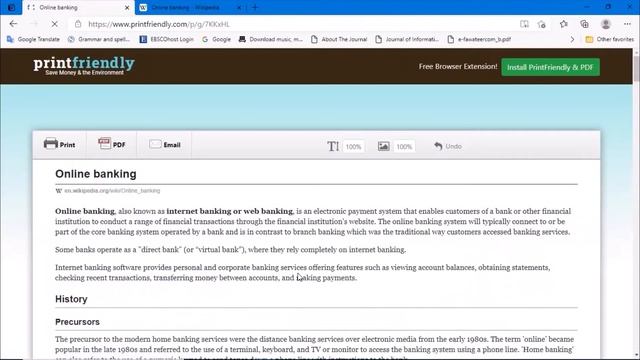
Task: Open the Grammar and spell bookmark
Action: click(x=99, y=39)
